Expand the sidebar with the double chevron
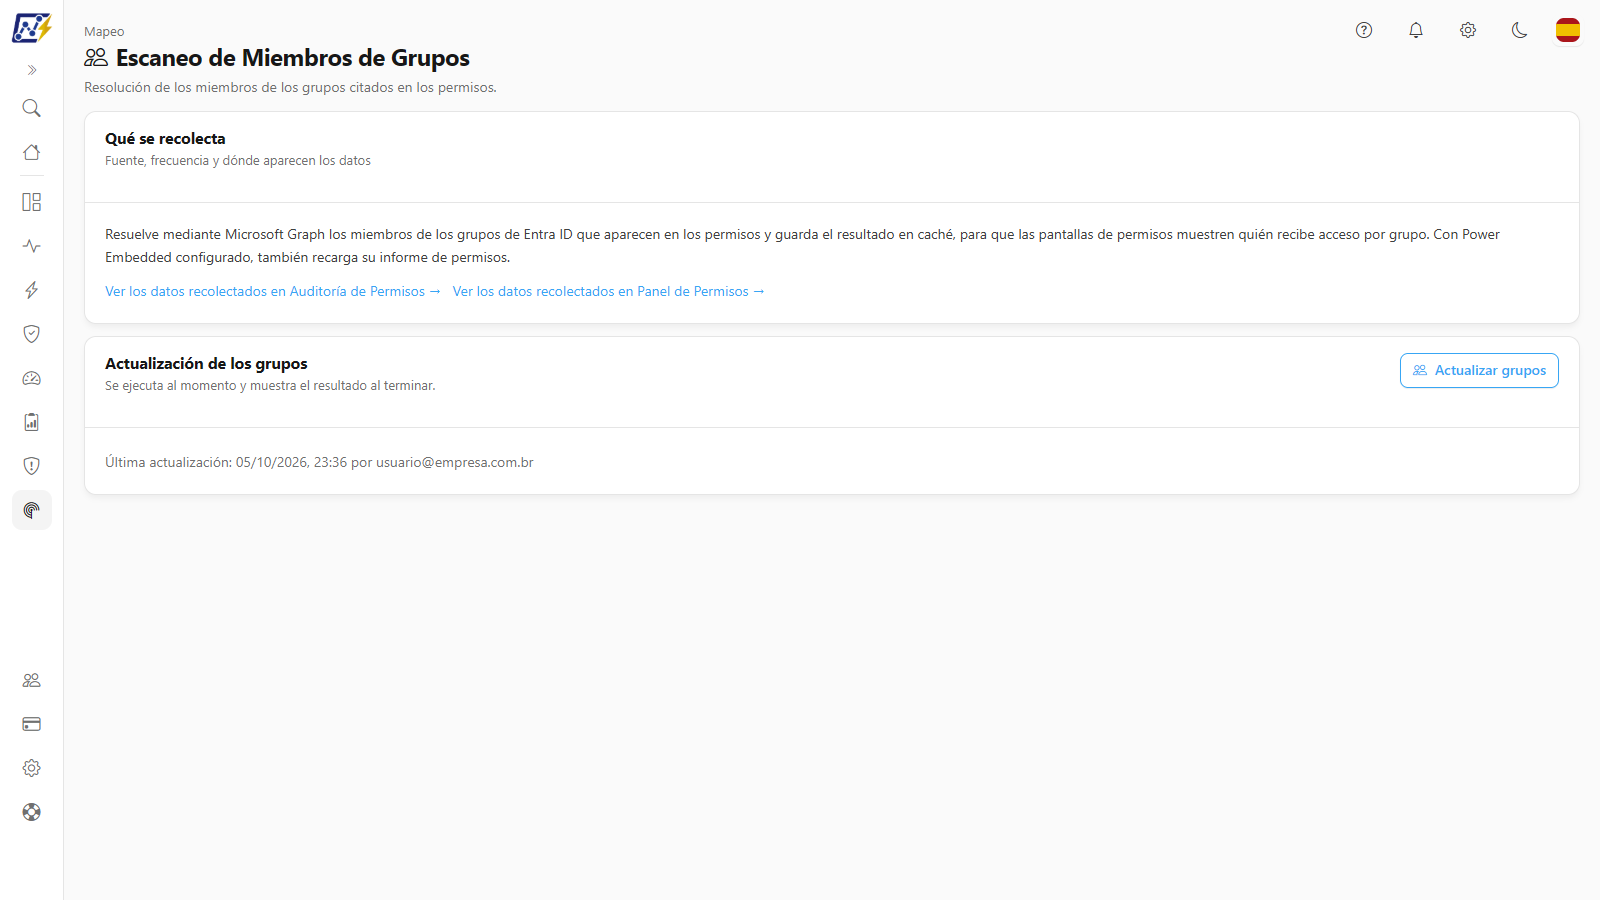 (x=32, y=70)
